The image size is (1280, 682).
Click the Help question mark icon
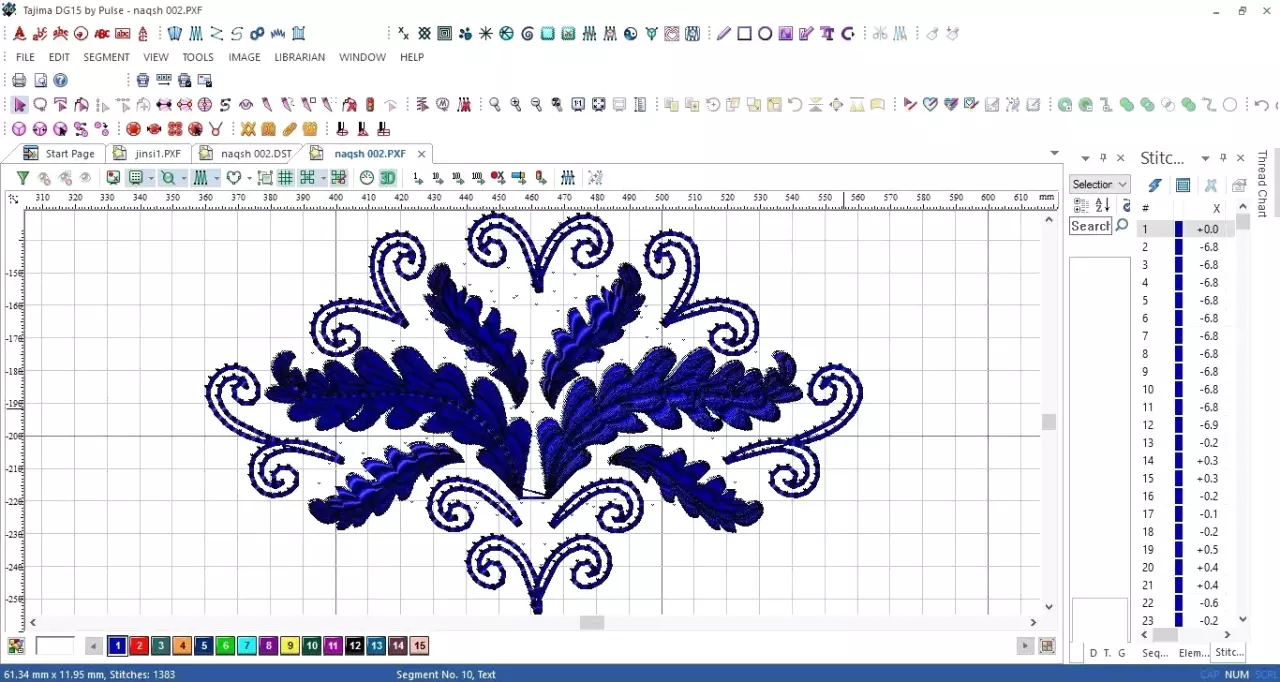[x=61, y=80]
